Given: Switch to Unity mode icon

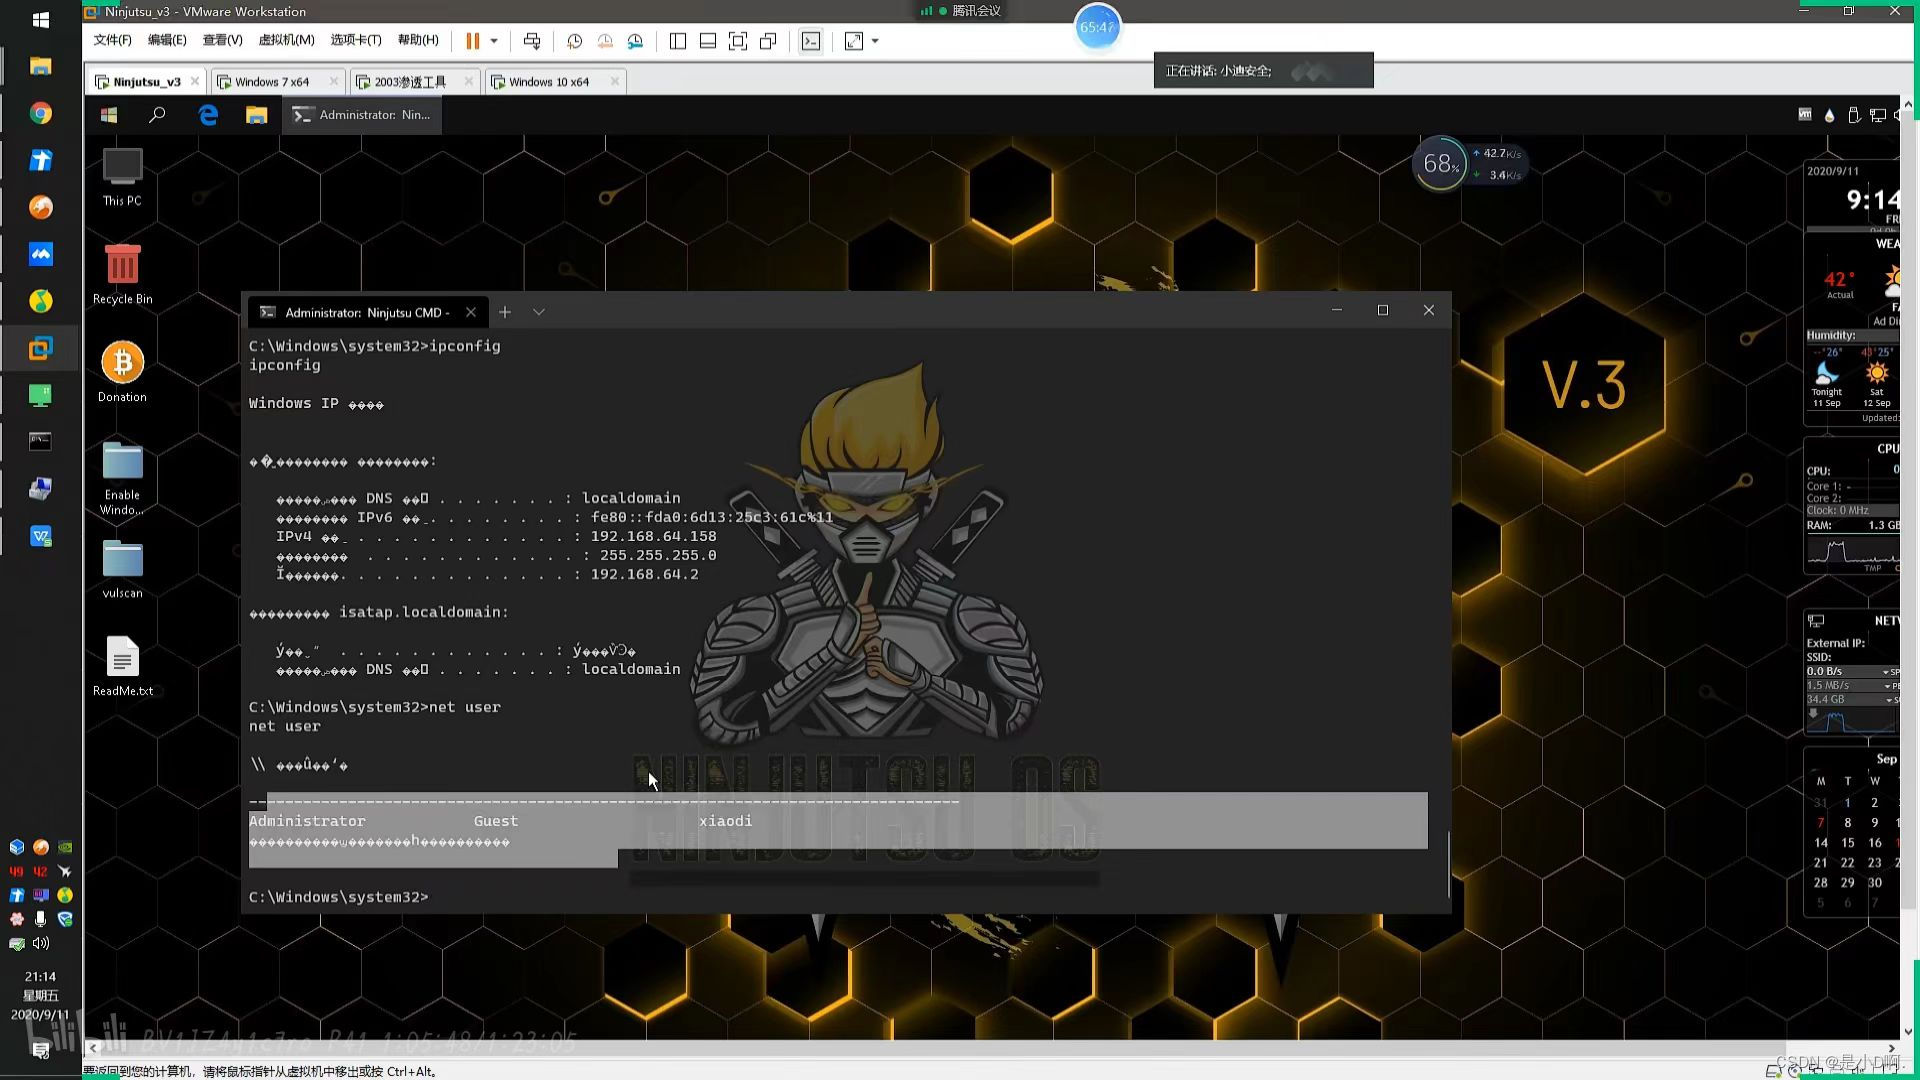Looking at the screenshot, I should pos(768,41).
